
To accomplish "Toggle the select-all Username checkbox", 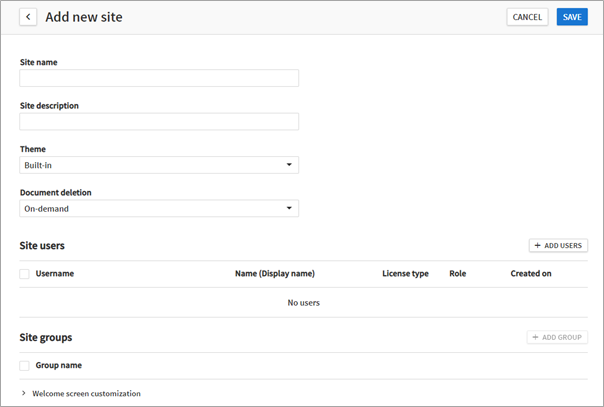I will pyautogui.click(x=25, y=273).
